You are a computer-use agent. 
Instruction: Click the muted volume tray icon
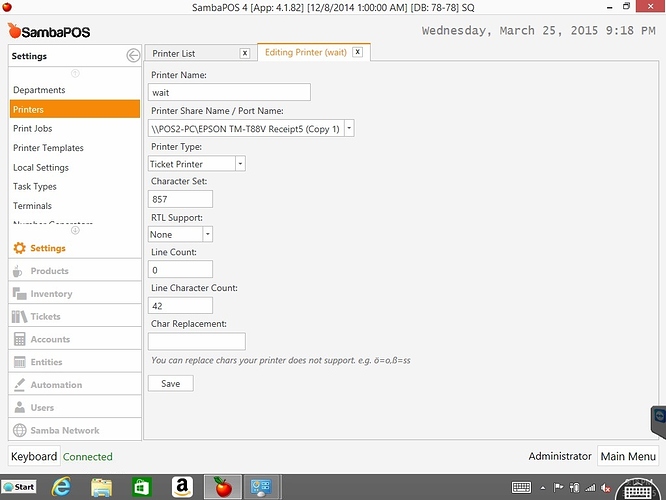pos(606,488)
